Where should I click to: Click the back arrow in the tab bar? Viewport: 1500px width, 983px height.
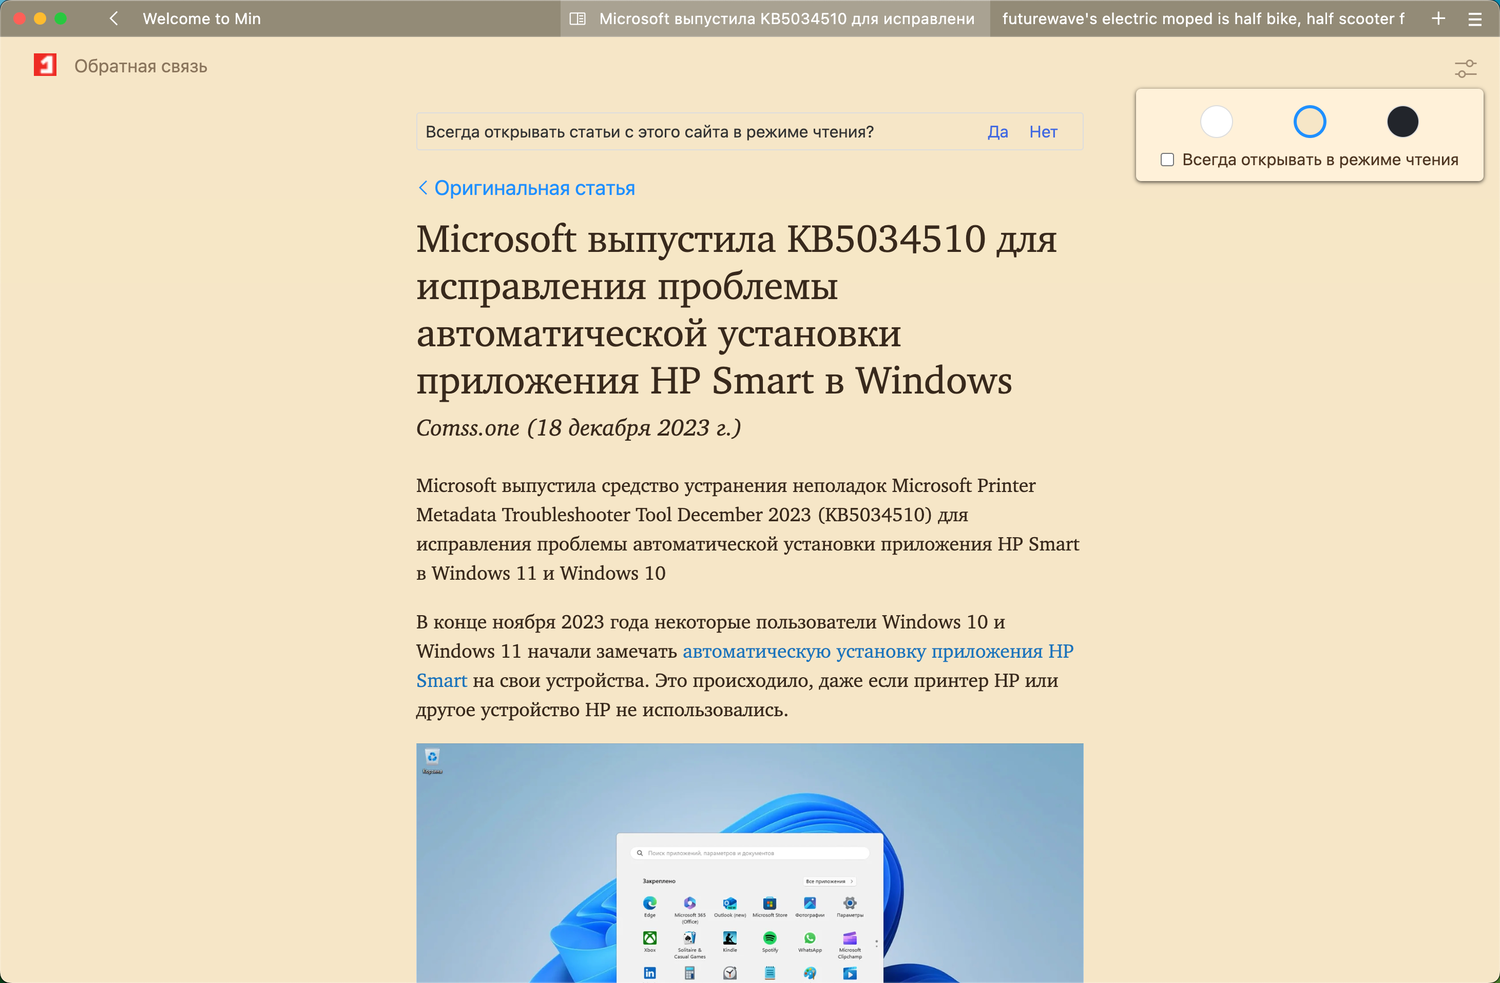click(114, 18)
